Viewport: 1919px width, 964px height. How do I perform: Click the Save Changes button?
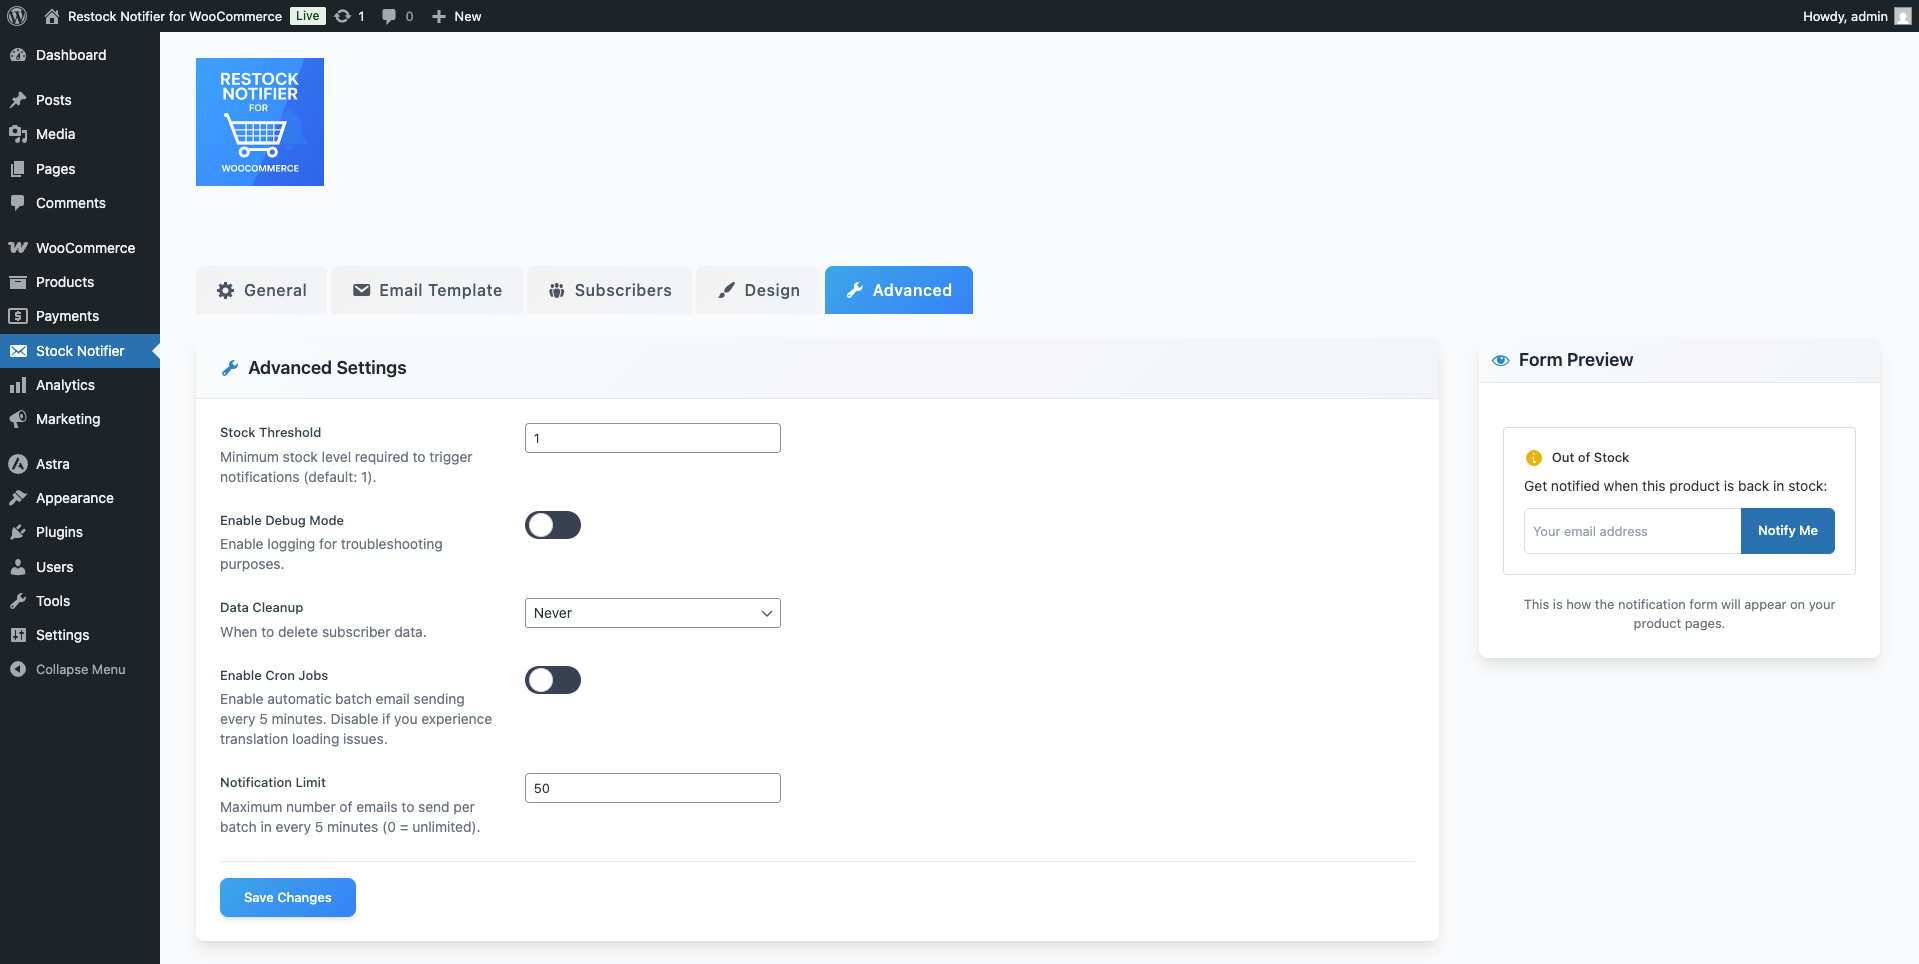(287, 897)
